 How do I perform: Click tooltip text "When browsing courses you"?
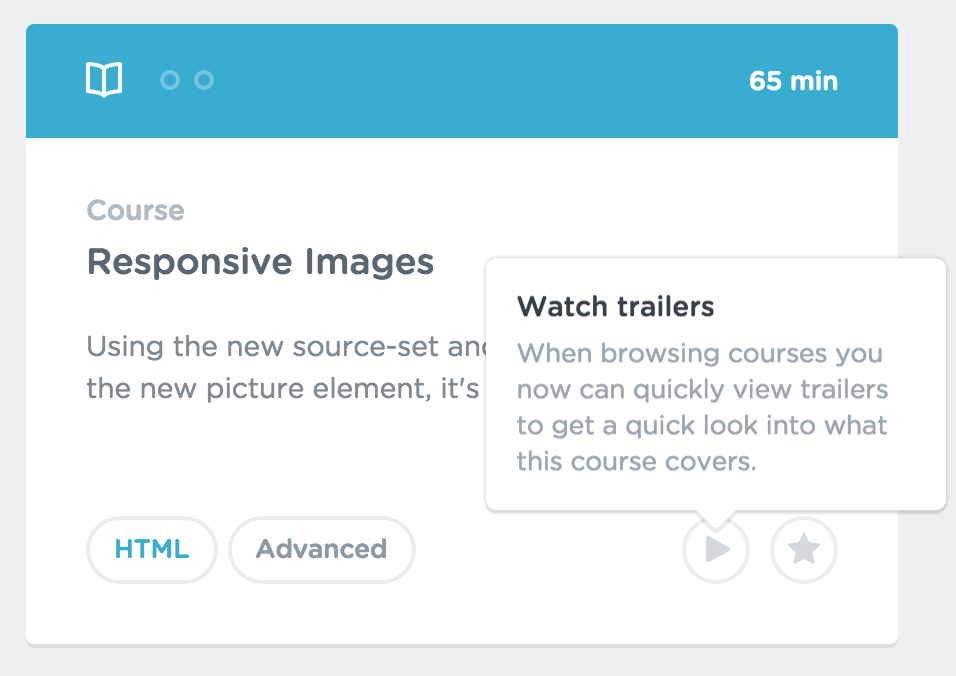[x=700, y=354]
